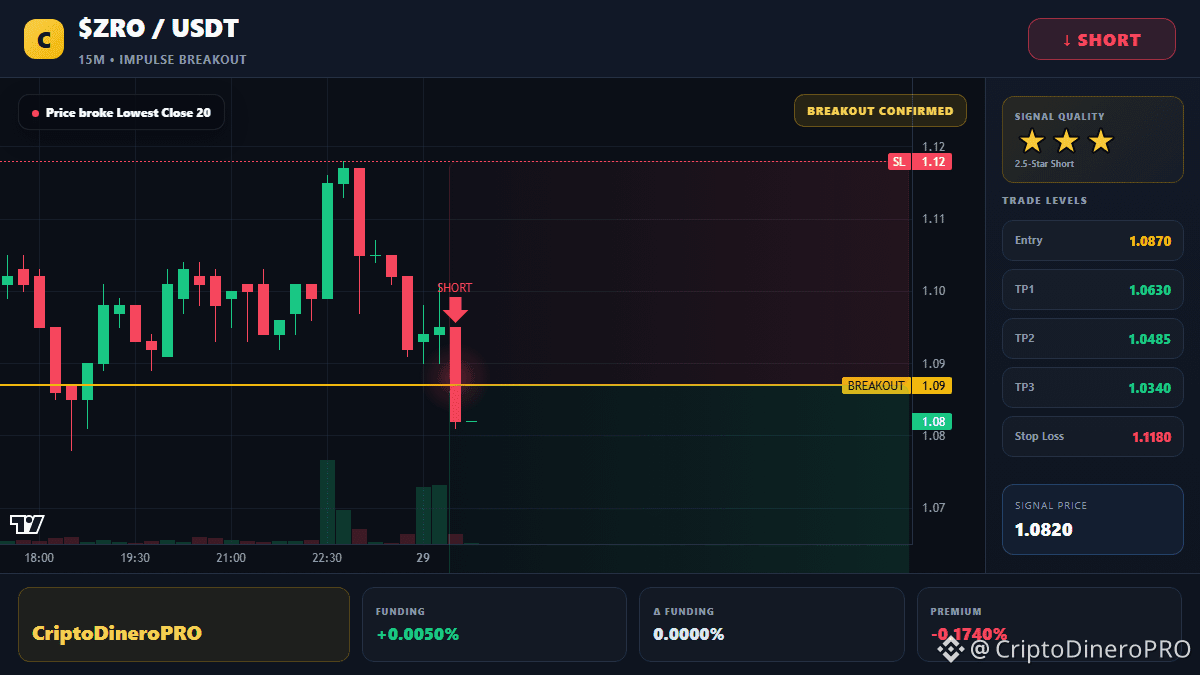Click the SIGNAL QUALITY heading

[1059, 117]
